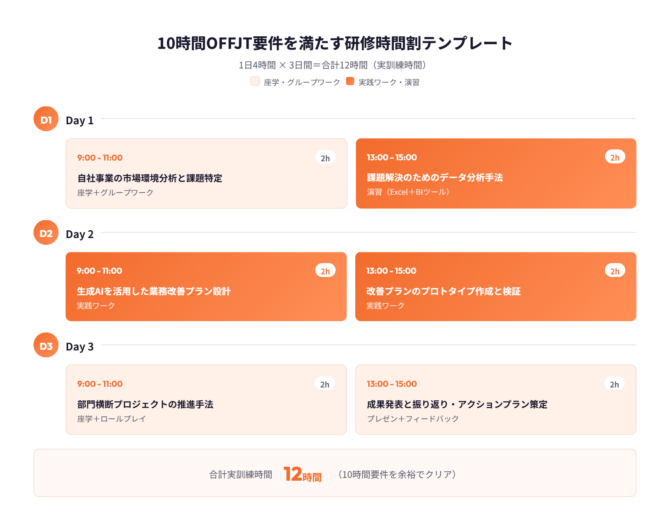670x525 pixels.
Task: Click the 12時間 total training hours figure
Action: pyautogui.click(x=302, y=474)
